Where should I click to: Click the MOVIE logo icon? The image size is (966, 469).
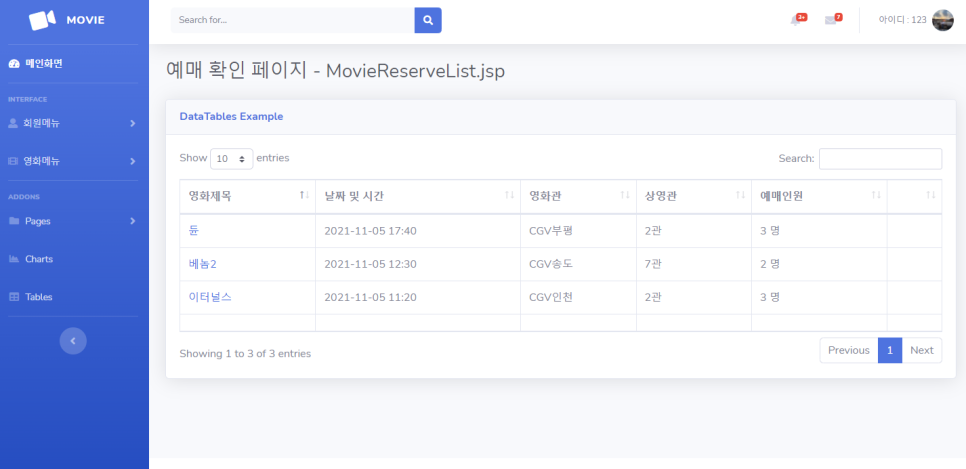pyautogui.click(x=43, y=20)
